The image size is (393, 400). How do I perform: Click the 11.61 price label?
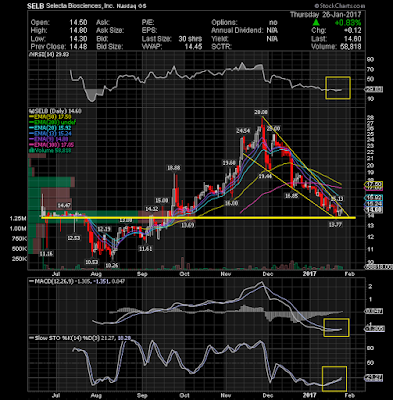(146, 249)
